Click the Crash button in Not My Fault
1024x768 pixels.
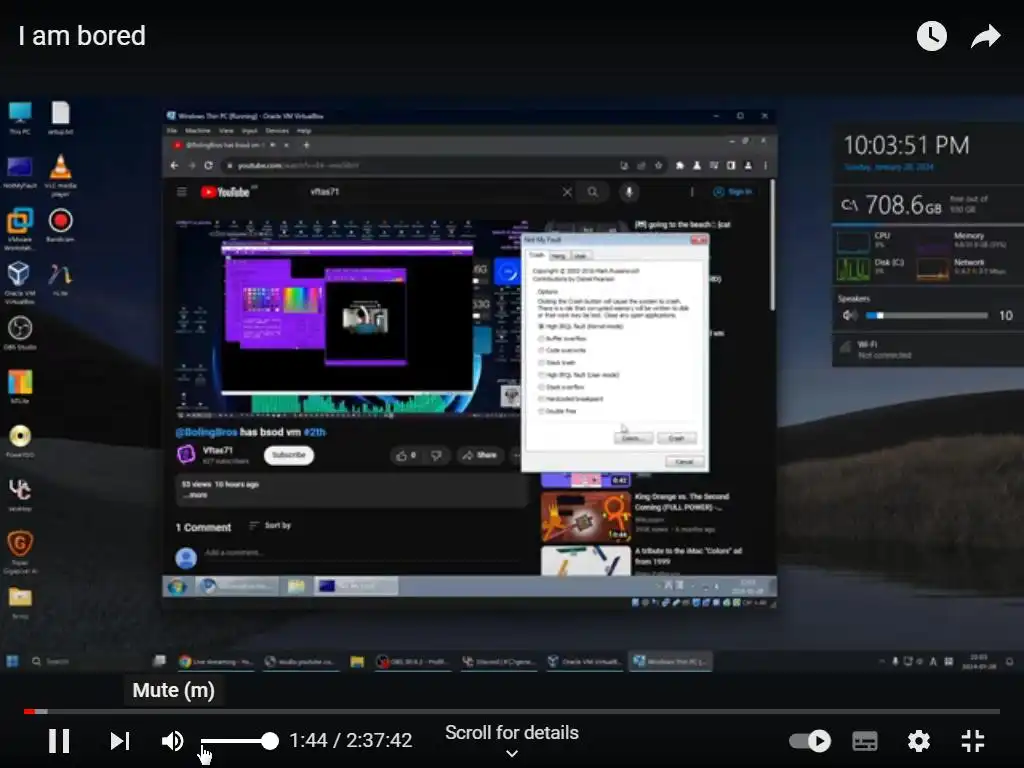[677, 438]
